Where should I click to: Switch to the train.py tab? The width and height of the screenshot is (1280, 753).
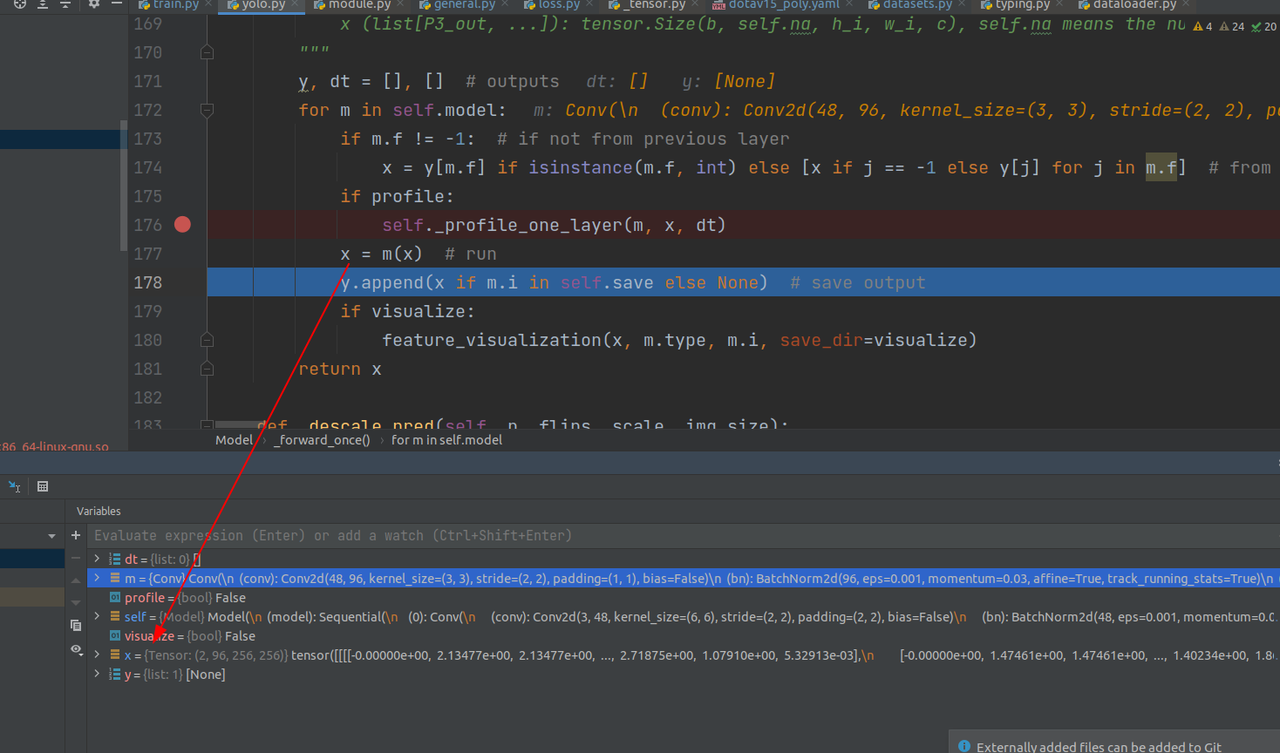(x=175, y=5)
